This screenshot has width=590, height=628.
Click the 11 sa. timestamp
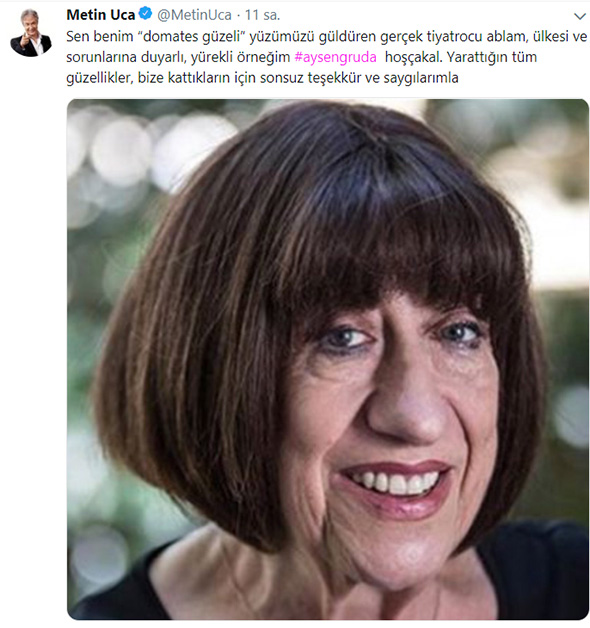(262, 15)
